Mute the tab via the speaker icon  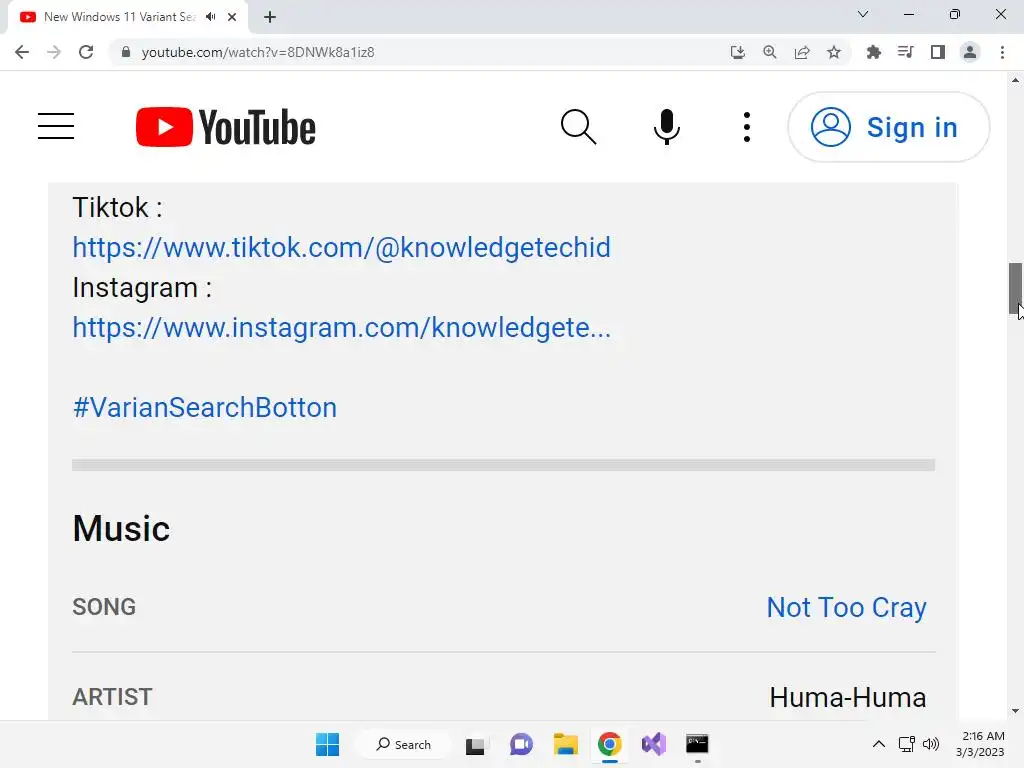pos(210,17)
